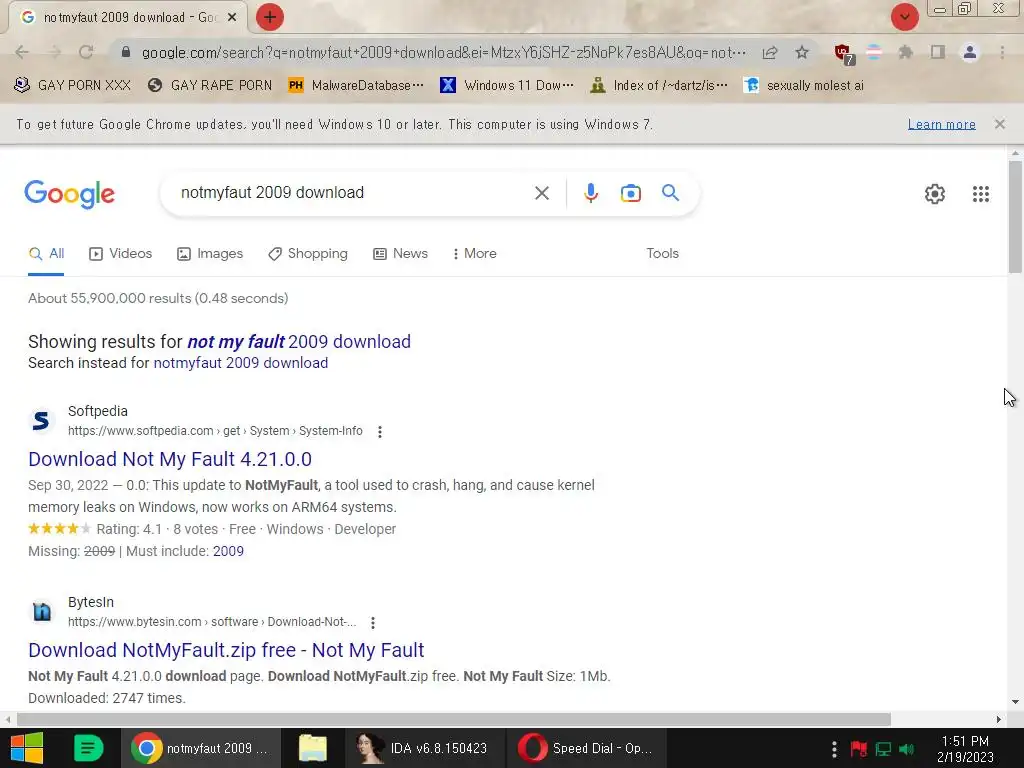
Task: Click the taskbar clock 1:51 PM
Action: pyautogui.click(x=965, y=749)
